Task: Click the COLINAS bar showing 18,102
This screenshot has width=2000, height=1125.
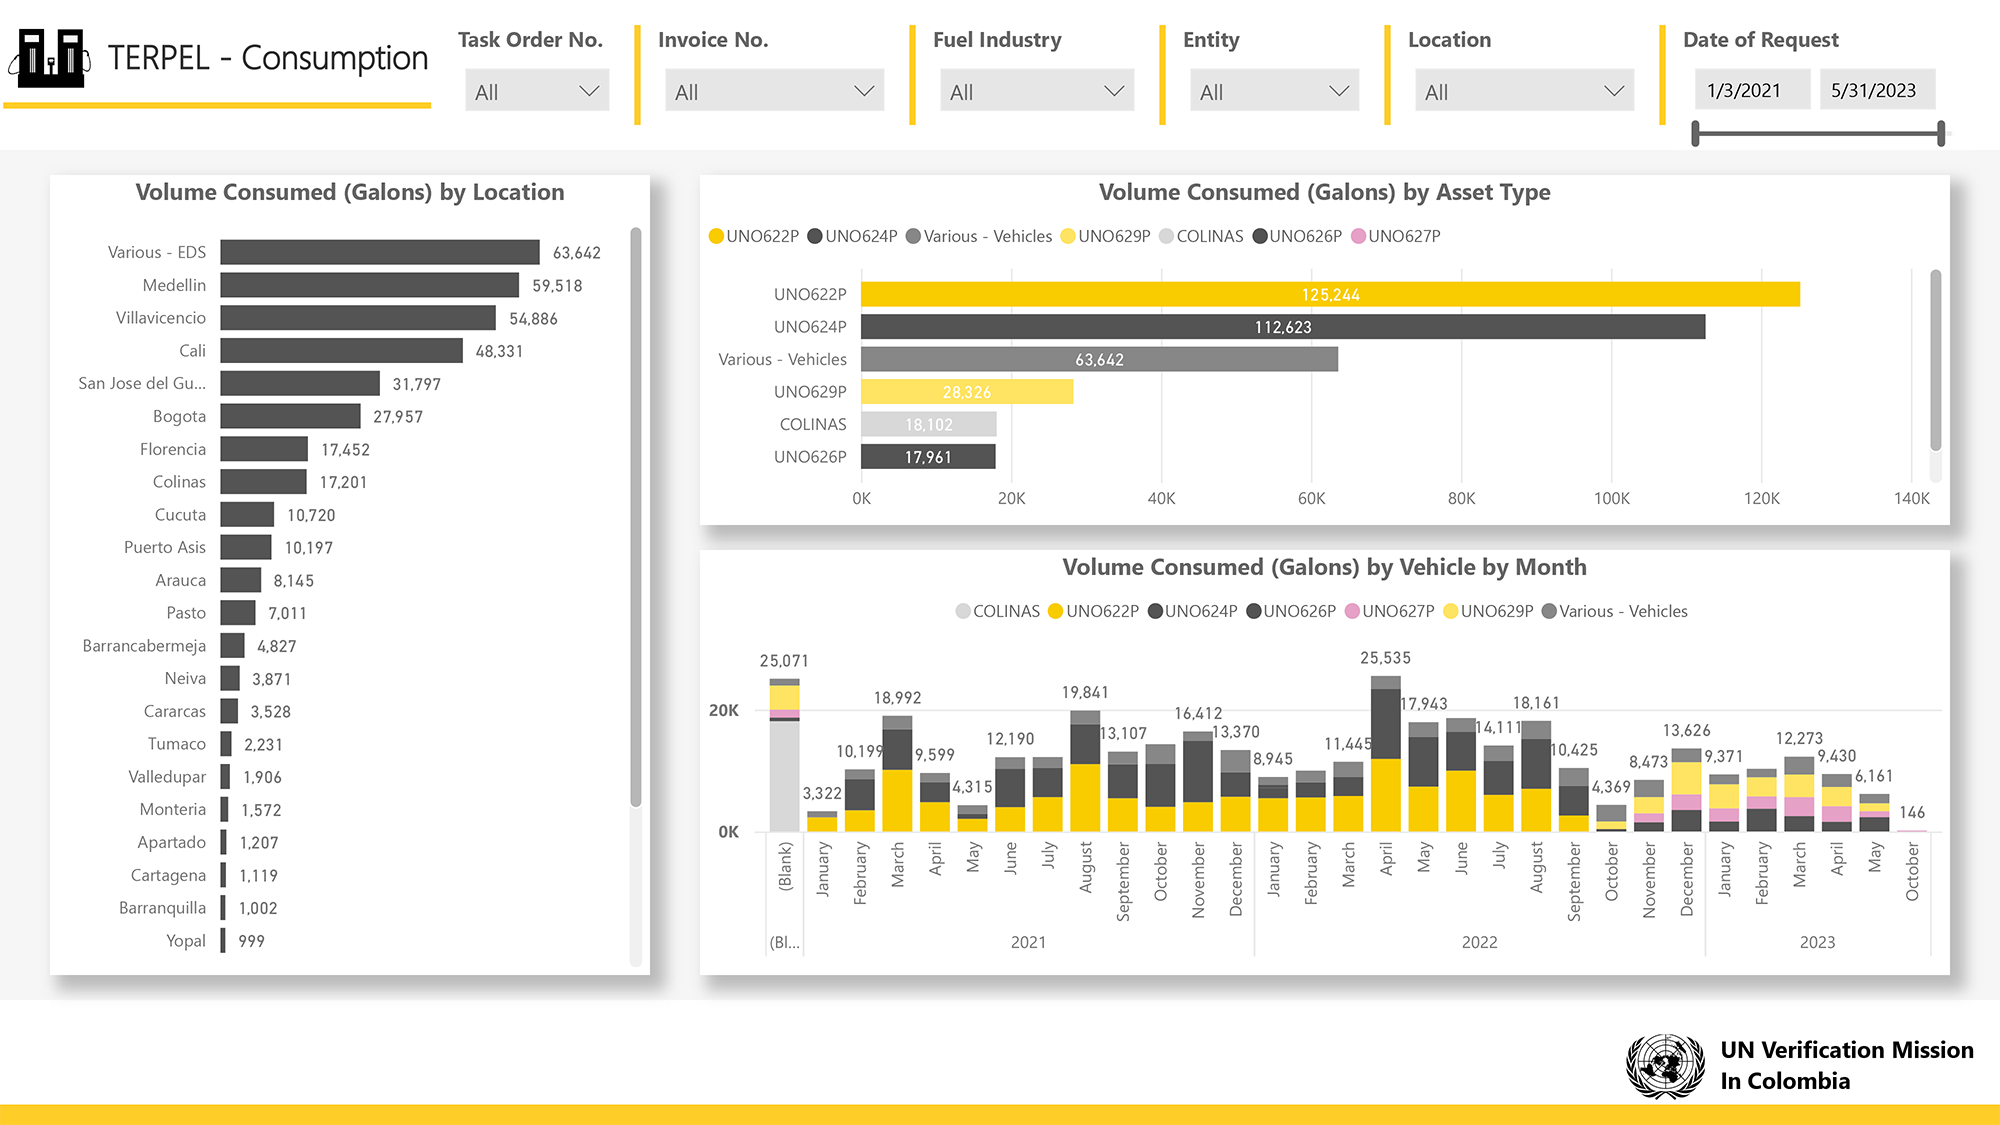Action: (929, 424)
